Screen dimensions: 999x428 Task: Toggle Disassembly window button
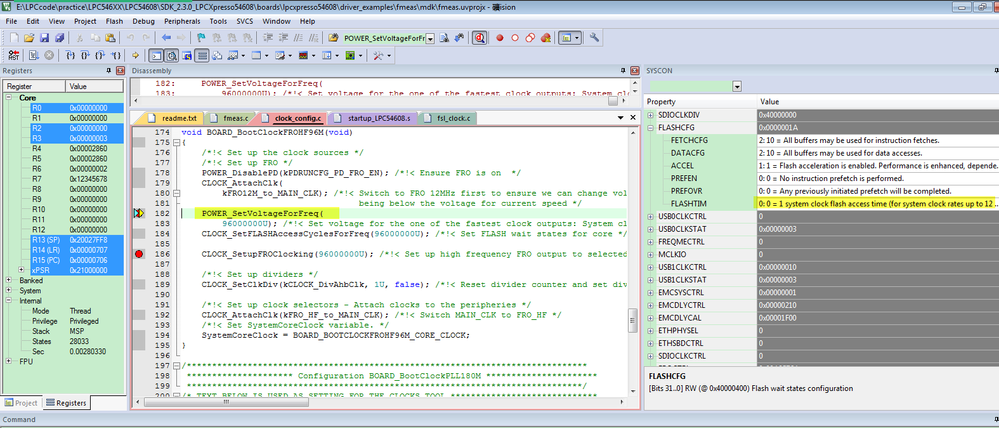[x=172, y=55]
